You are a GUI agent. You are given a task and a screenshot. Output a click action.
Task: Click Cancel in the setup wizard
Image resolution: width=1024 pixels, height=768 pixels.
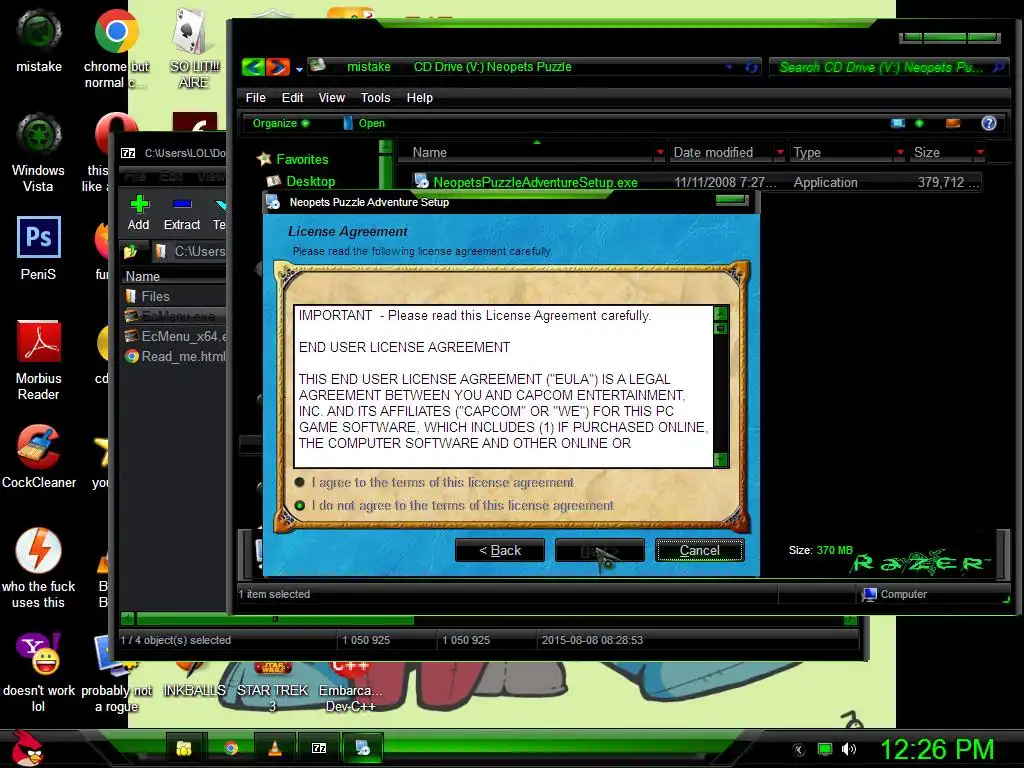coord(699,551)
